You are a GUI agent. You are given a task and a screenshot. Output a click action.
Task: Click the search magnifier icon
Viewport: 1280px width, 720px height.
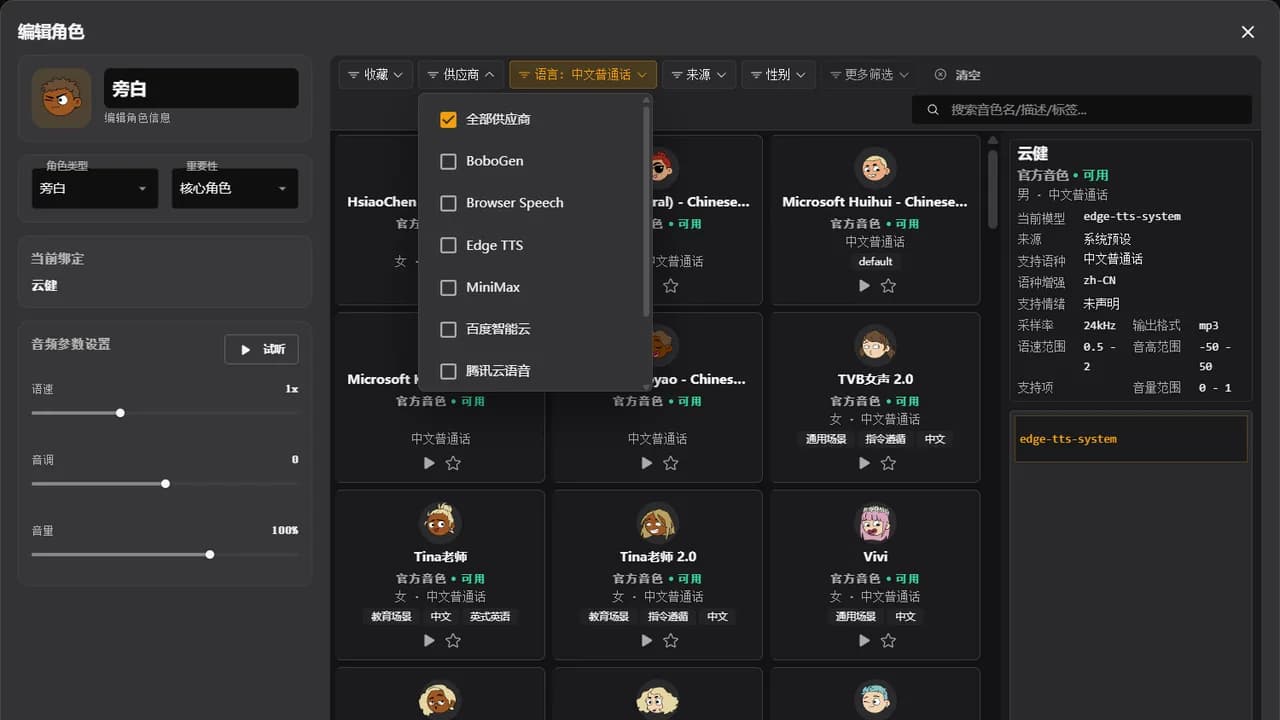pyautogui.click(x=933, y=109)
